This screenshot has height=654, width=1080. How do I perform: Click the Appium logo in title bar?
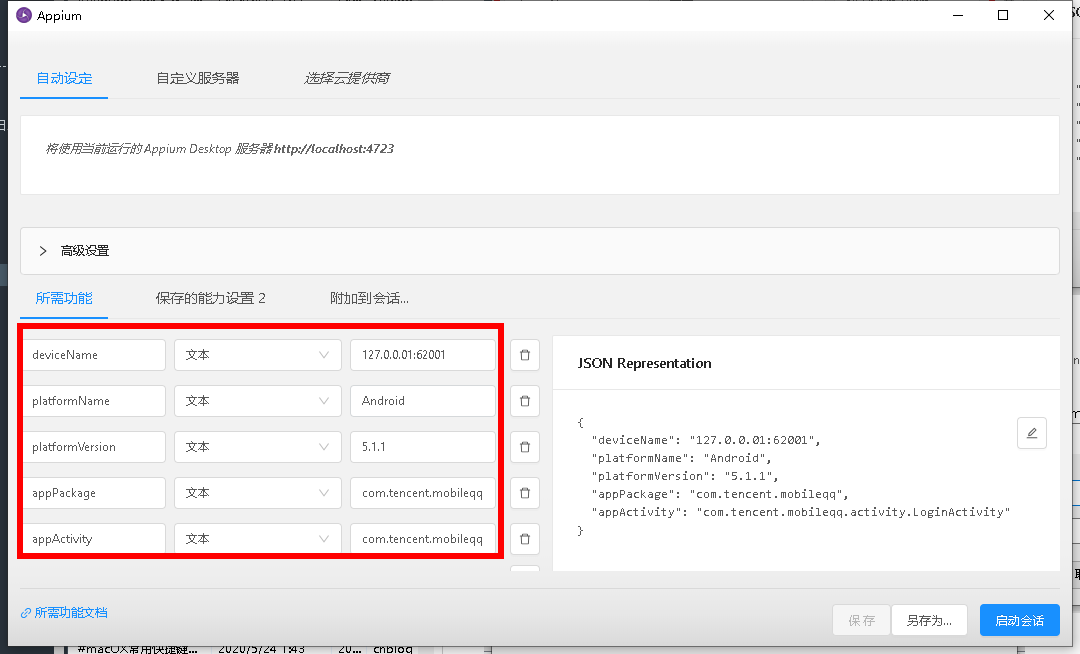tap(24, 15)
